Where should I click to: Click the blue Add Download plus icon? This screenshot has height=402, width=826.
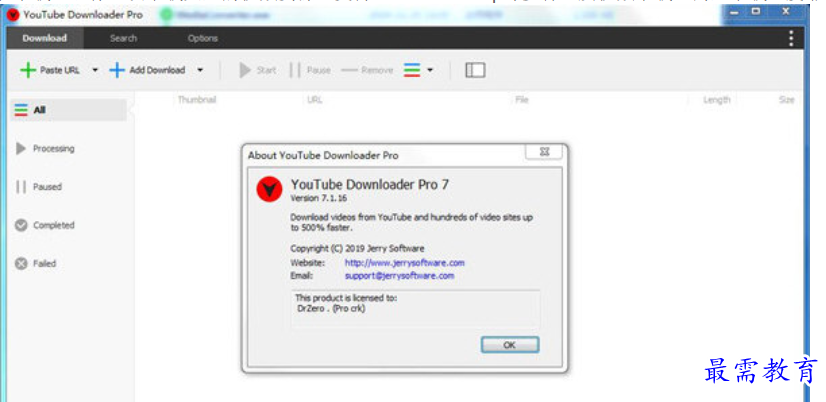tap(117, 70)
